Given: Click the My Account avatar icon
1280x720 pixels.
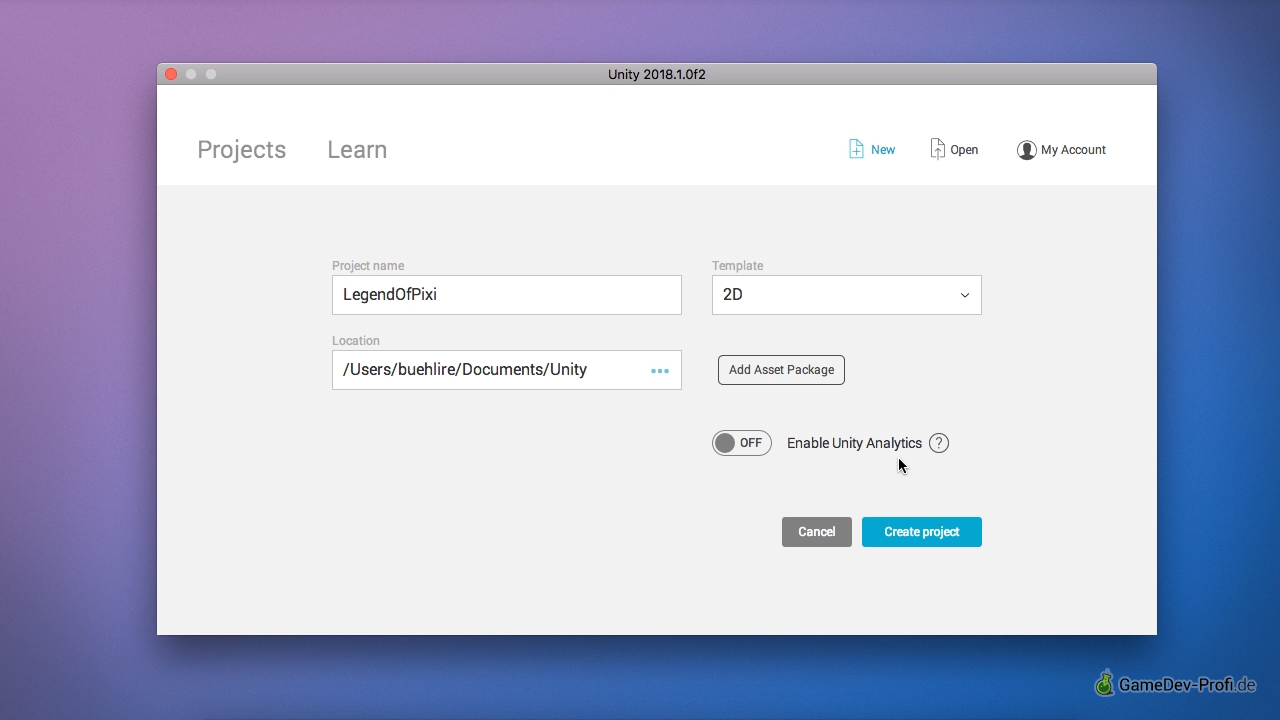Looking at the screenshot, I should tap(1026, 150).
